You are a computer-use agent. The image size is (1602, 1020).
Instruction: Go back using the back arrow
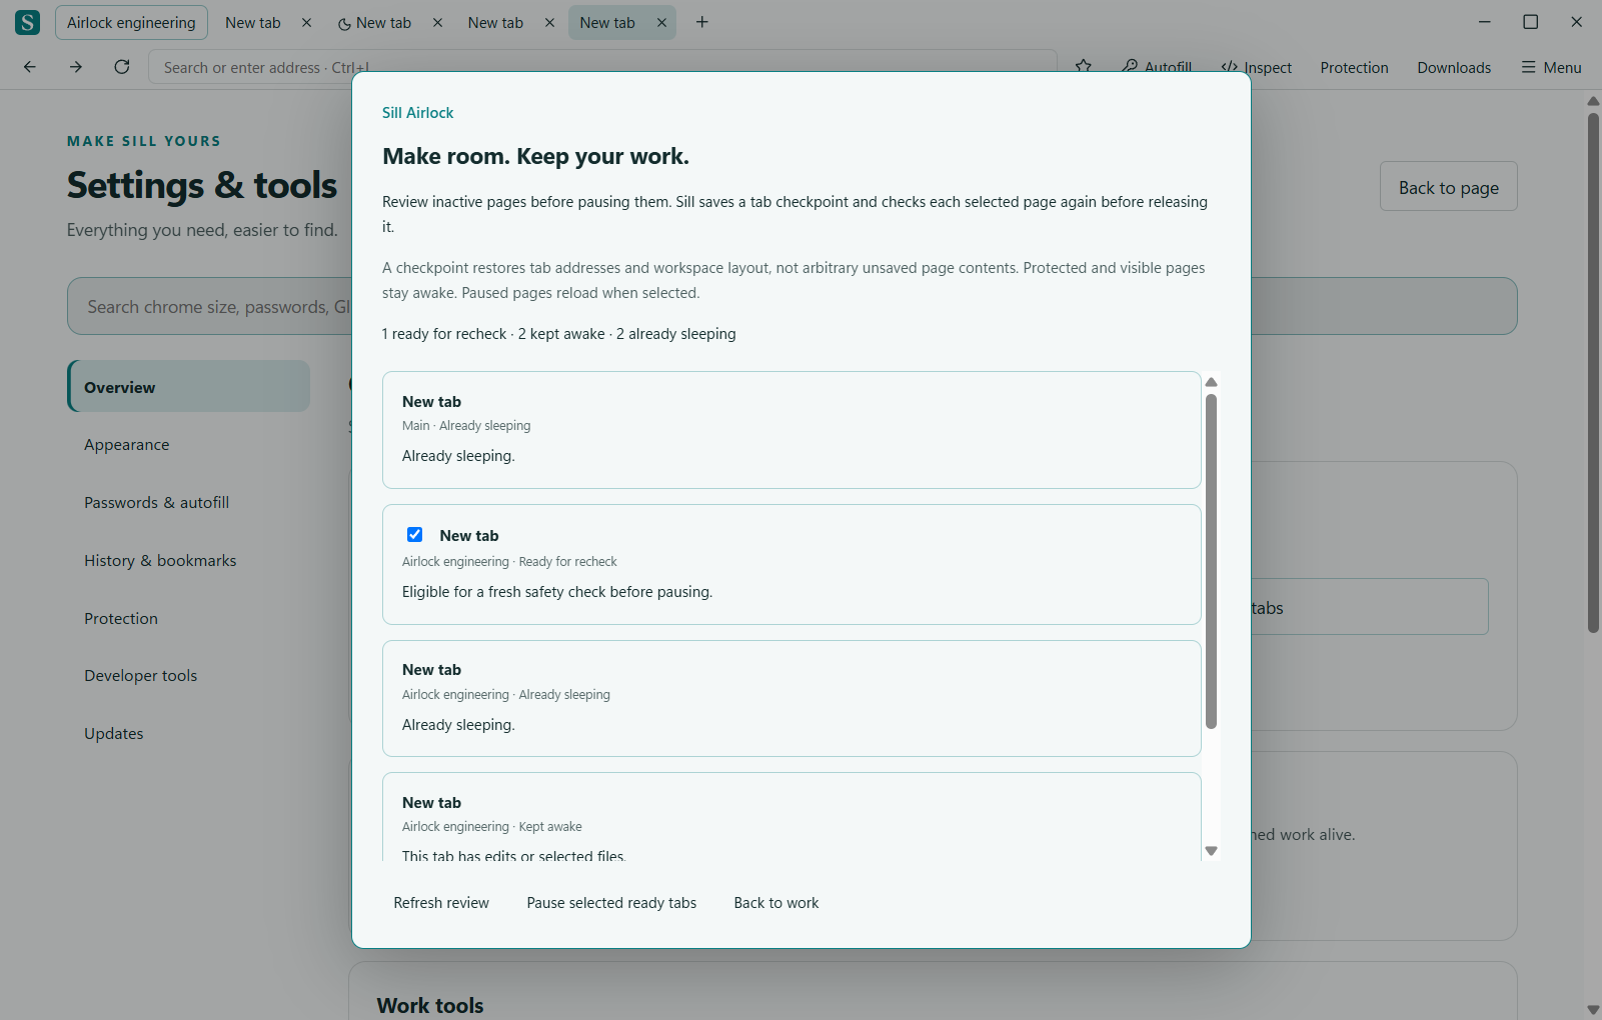click(30, 67)
